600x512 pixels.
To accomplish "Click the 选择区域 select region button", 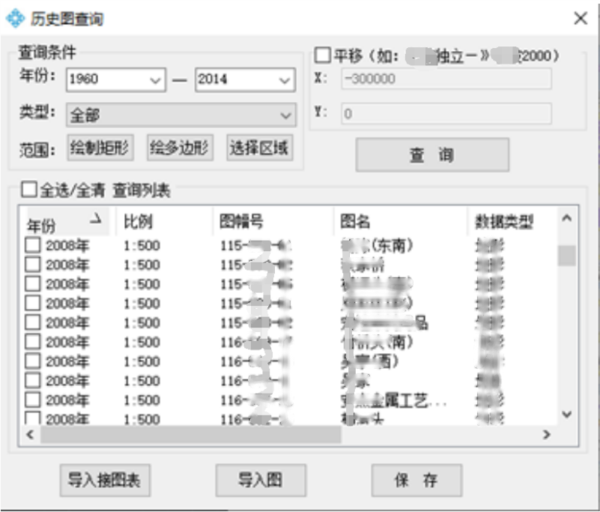I will (259, 147).
